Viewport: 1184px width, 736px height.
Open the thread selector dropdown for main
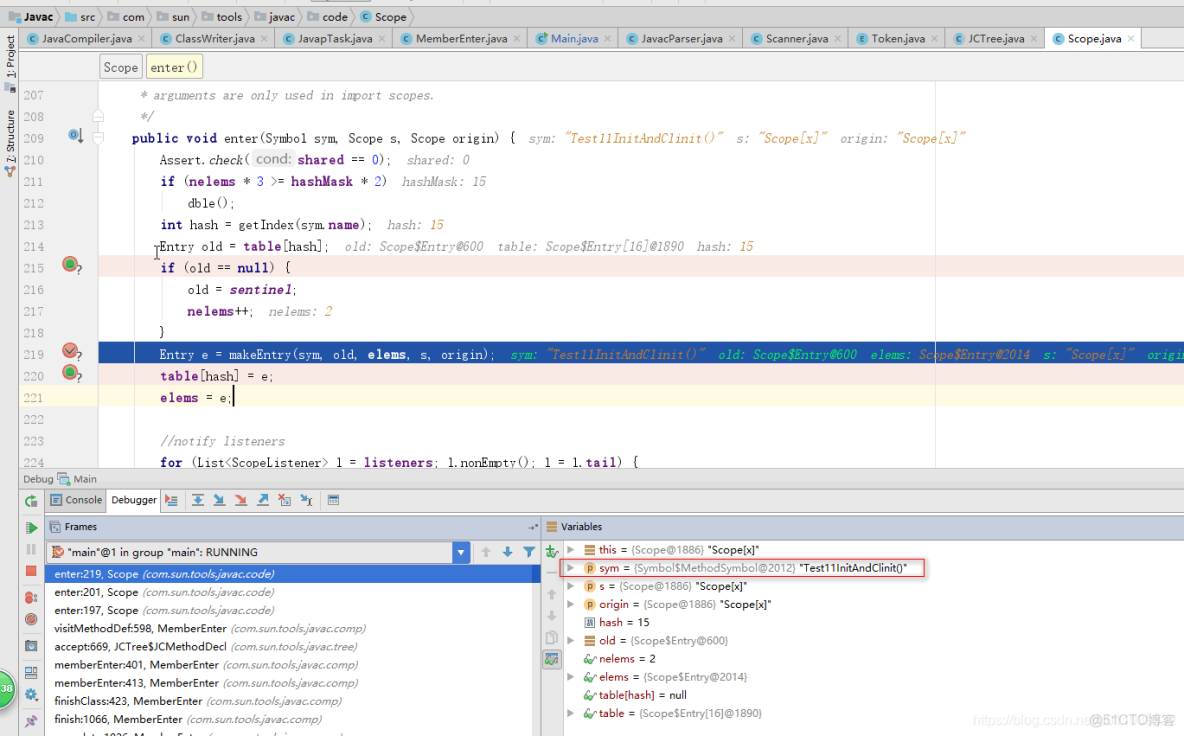pos(460,552)
